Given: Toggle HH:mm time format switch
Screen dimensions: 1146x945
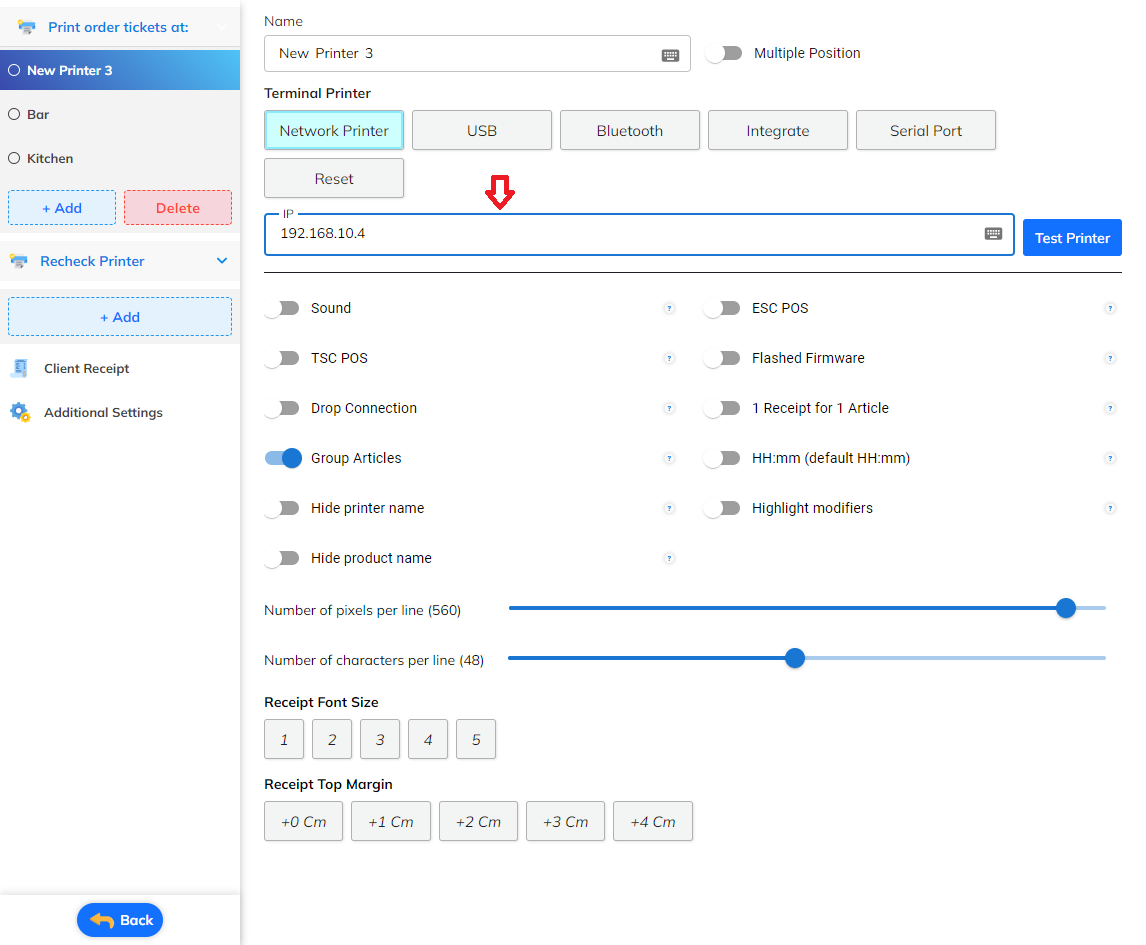Looking at the screenshot, I should point(722,458).
